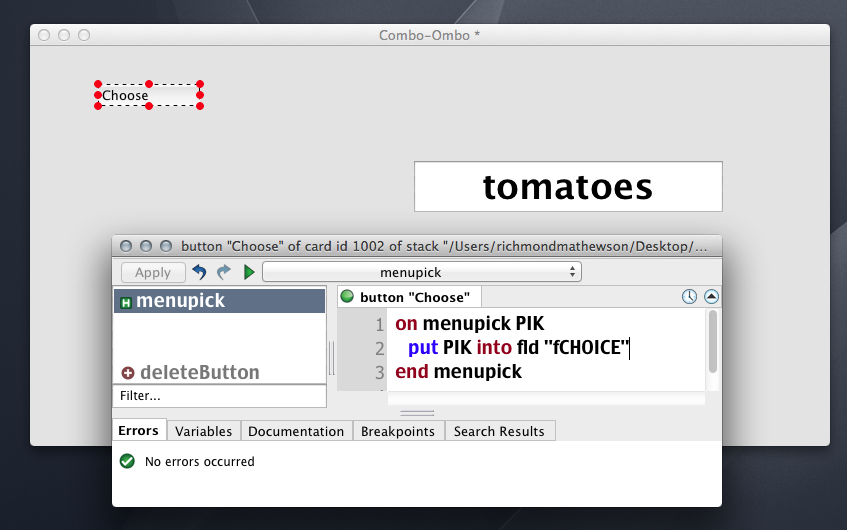The image size is (847, 530).
Task: Click the redo arrow in script editor
Action: [x=224, y=272]
